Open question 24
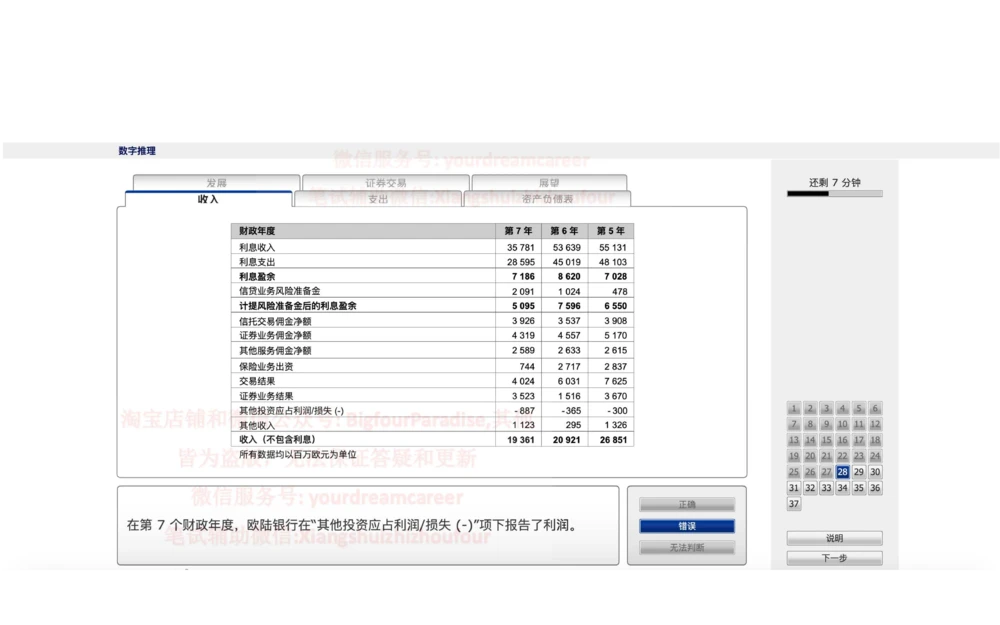Viewport: 1000px width, 625px height. pyautogui.click(x=874, y=455)
